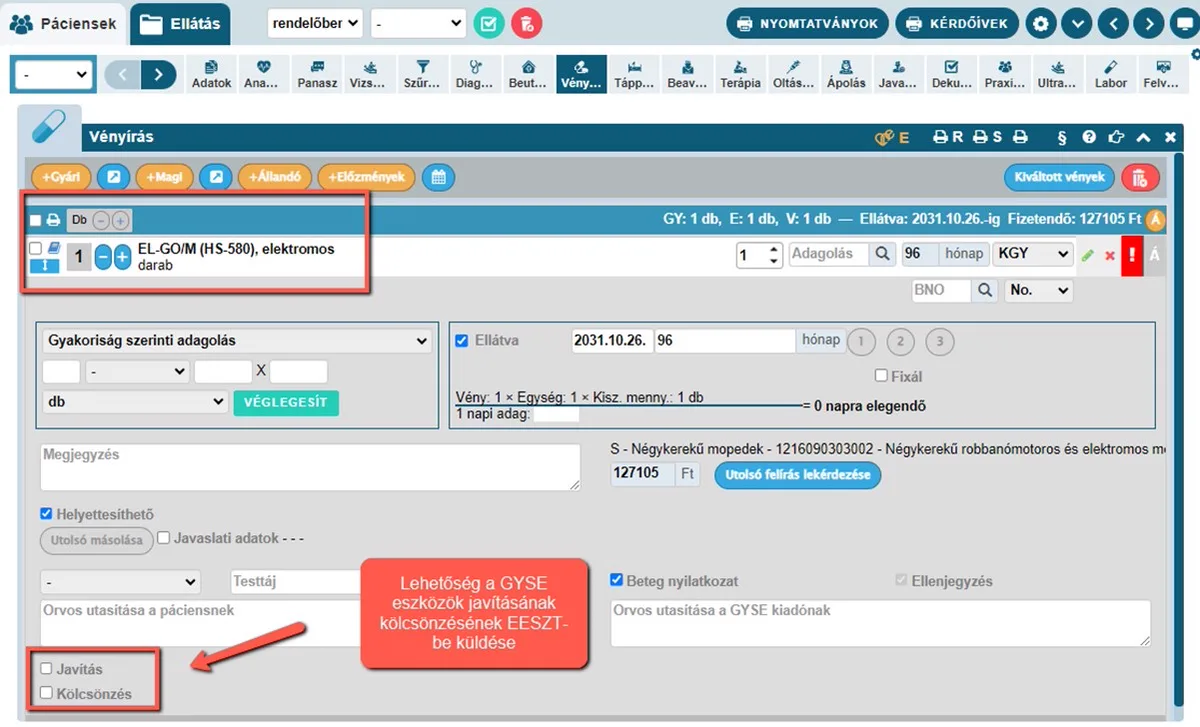
Task: Open the Terápia section
Action: 740,74
